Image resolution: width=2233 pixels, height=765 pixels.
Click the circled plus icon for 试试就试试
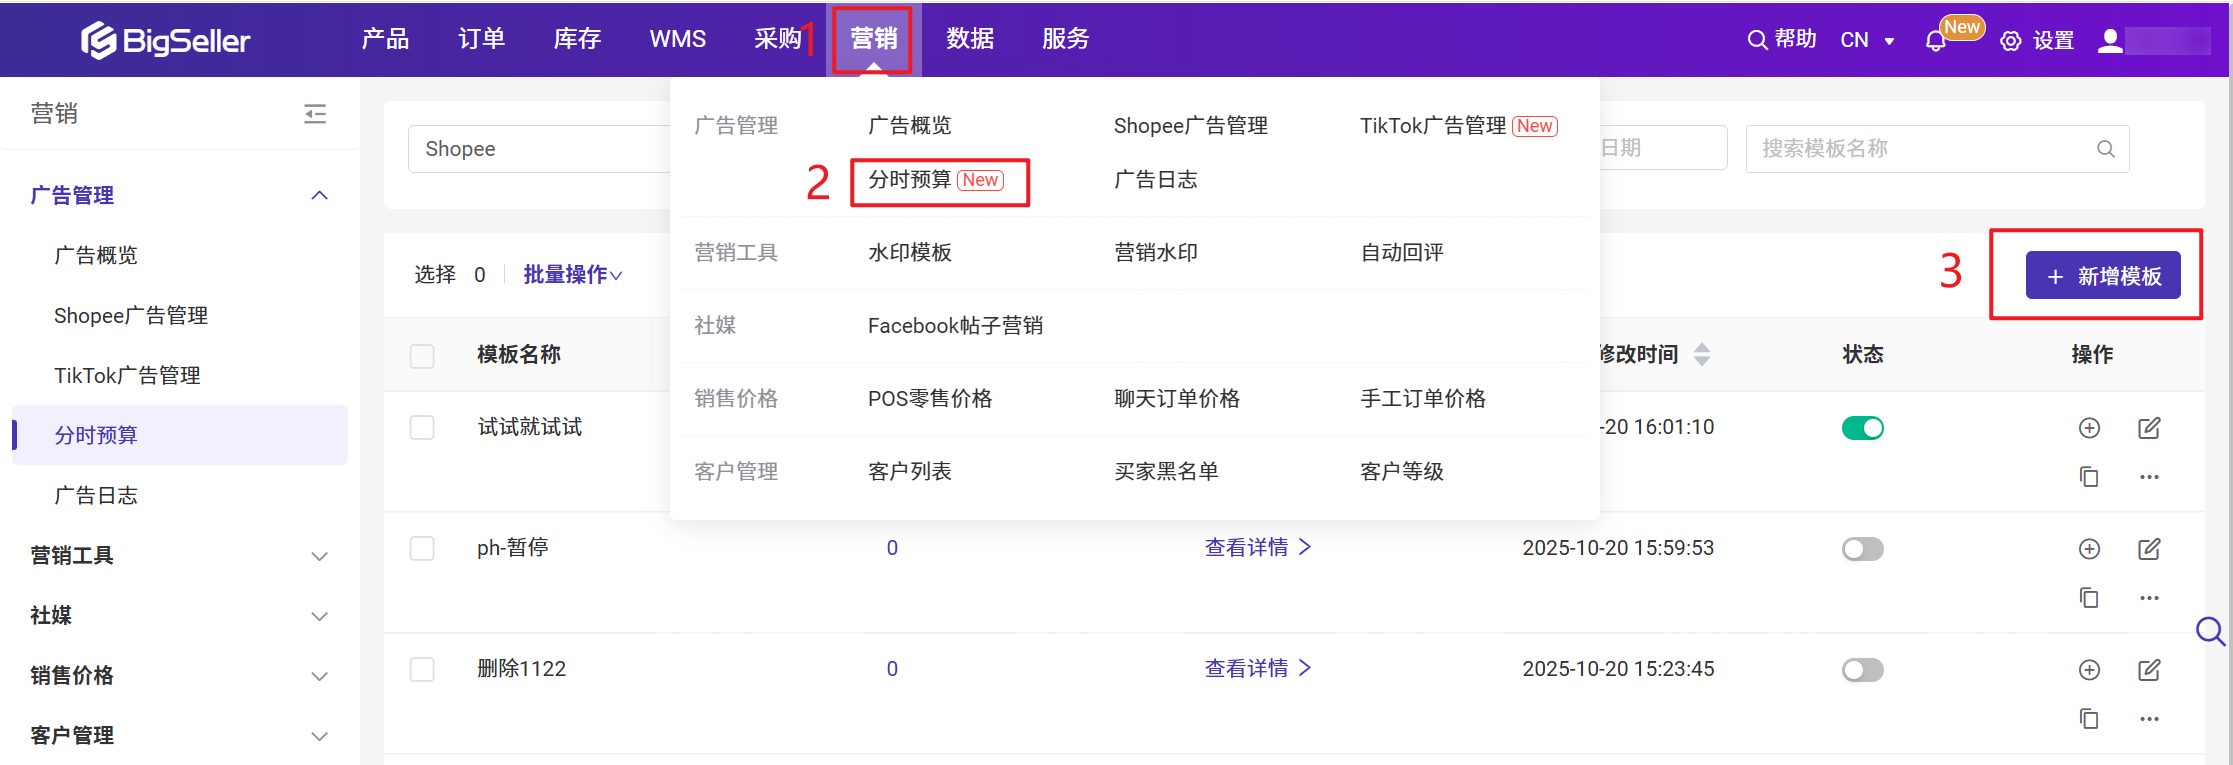pyautogui.click(x=2089, y=428)
